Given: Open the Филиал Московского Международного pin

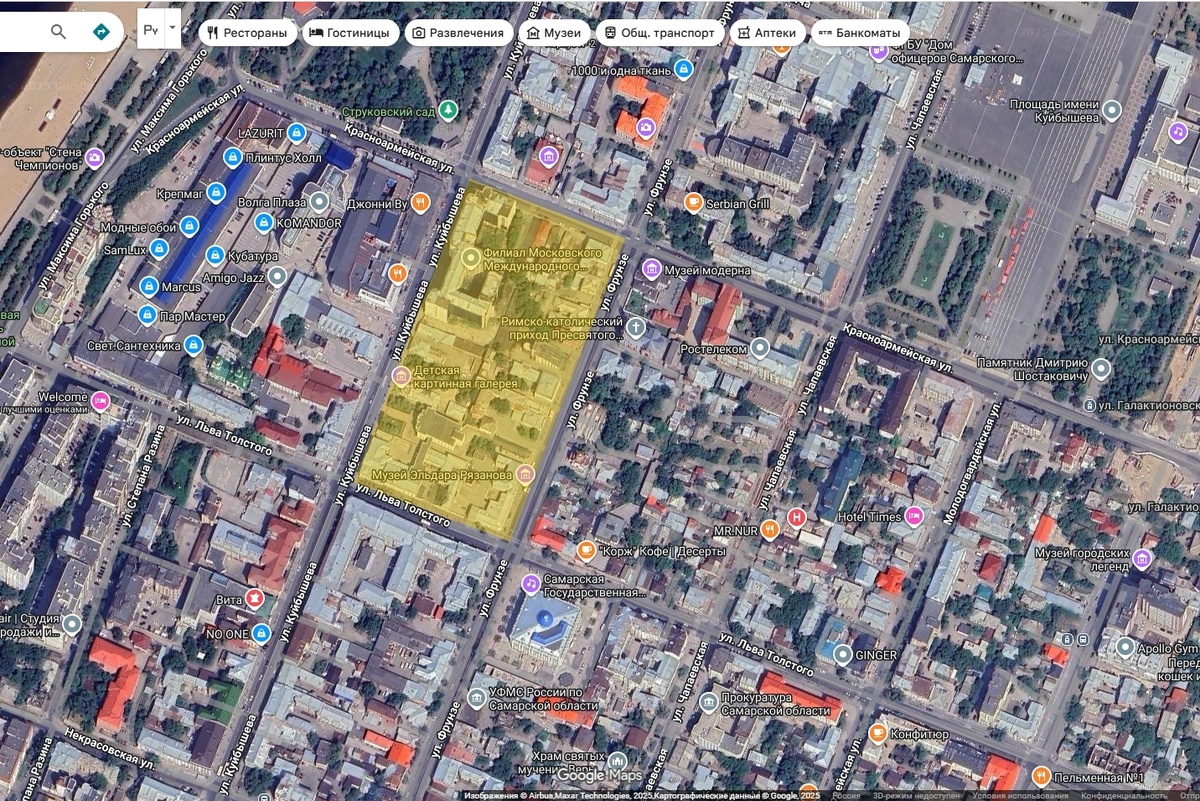Looking at the screenshot, I should (471, 260).
